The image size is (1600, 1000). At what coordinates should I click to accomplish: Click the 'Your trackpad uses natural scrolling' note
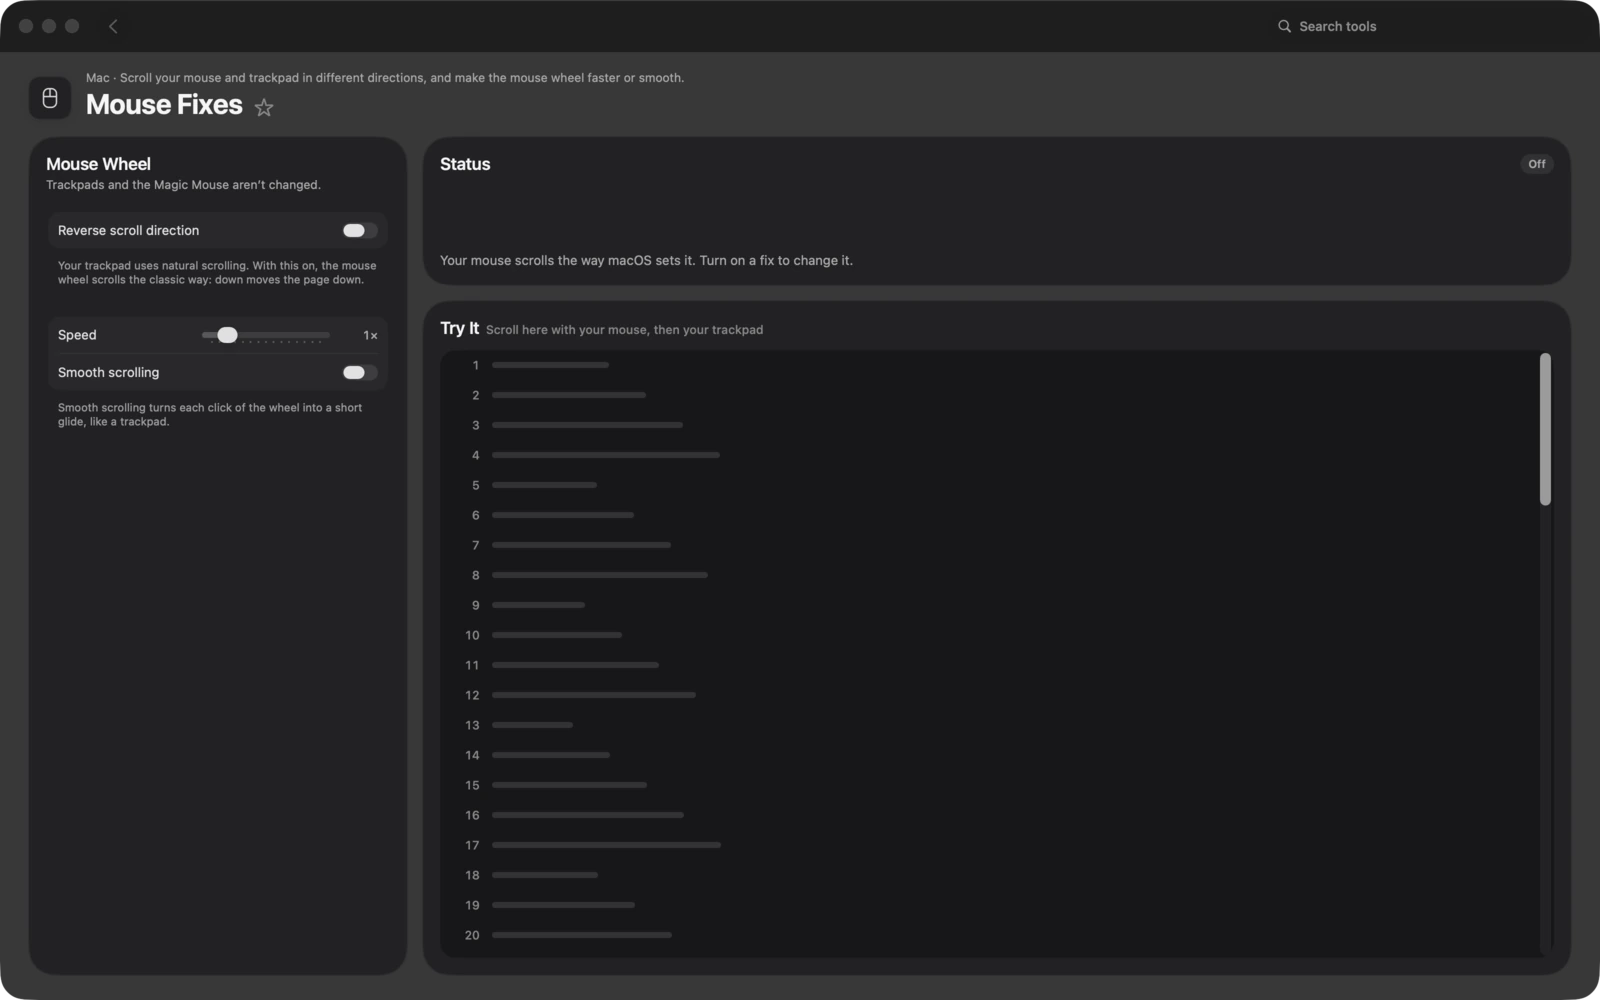click(217, 273)
